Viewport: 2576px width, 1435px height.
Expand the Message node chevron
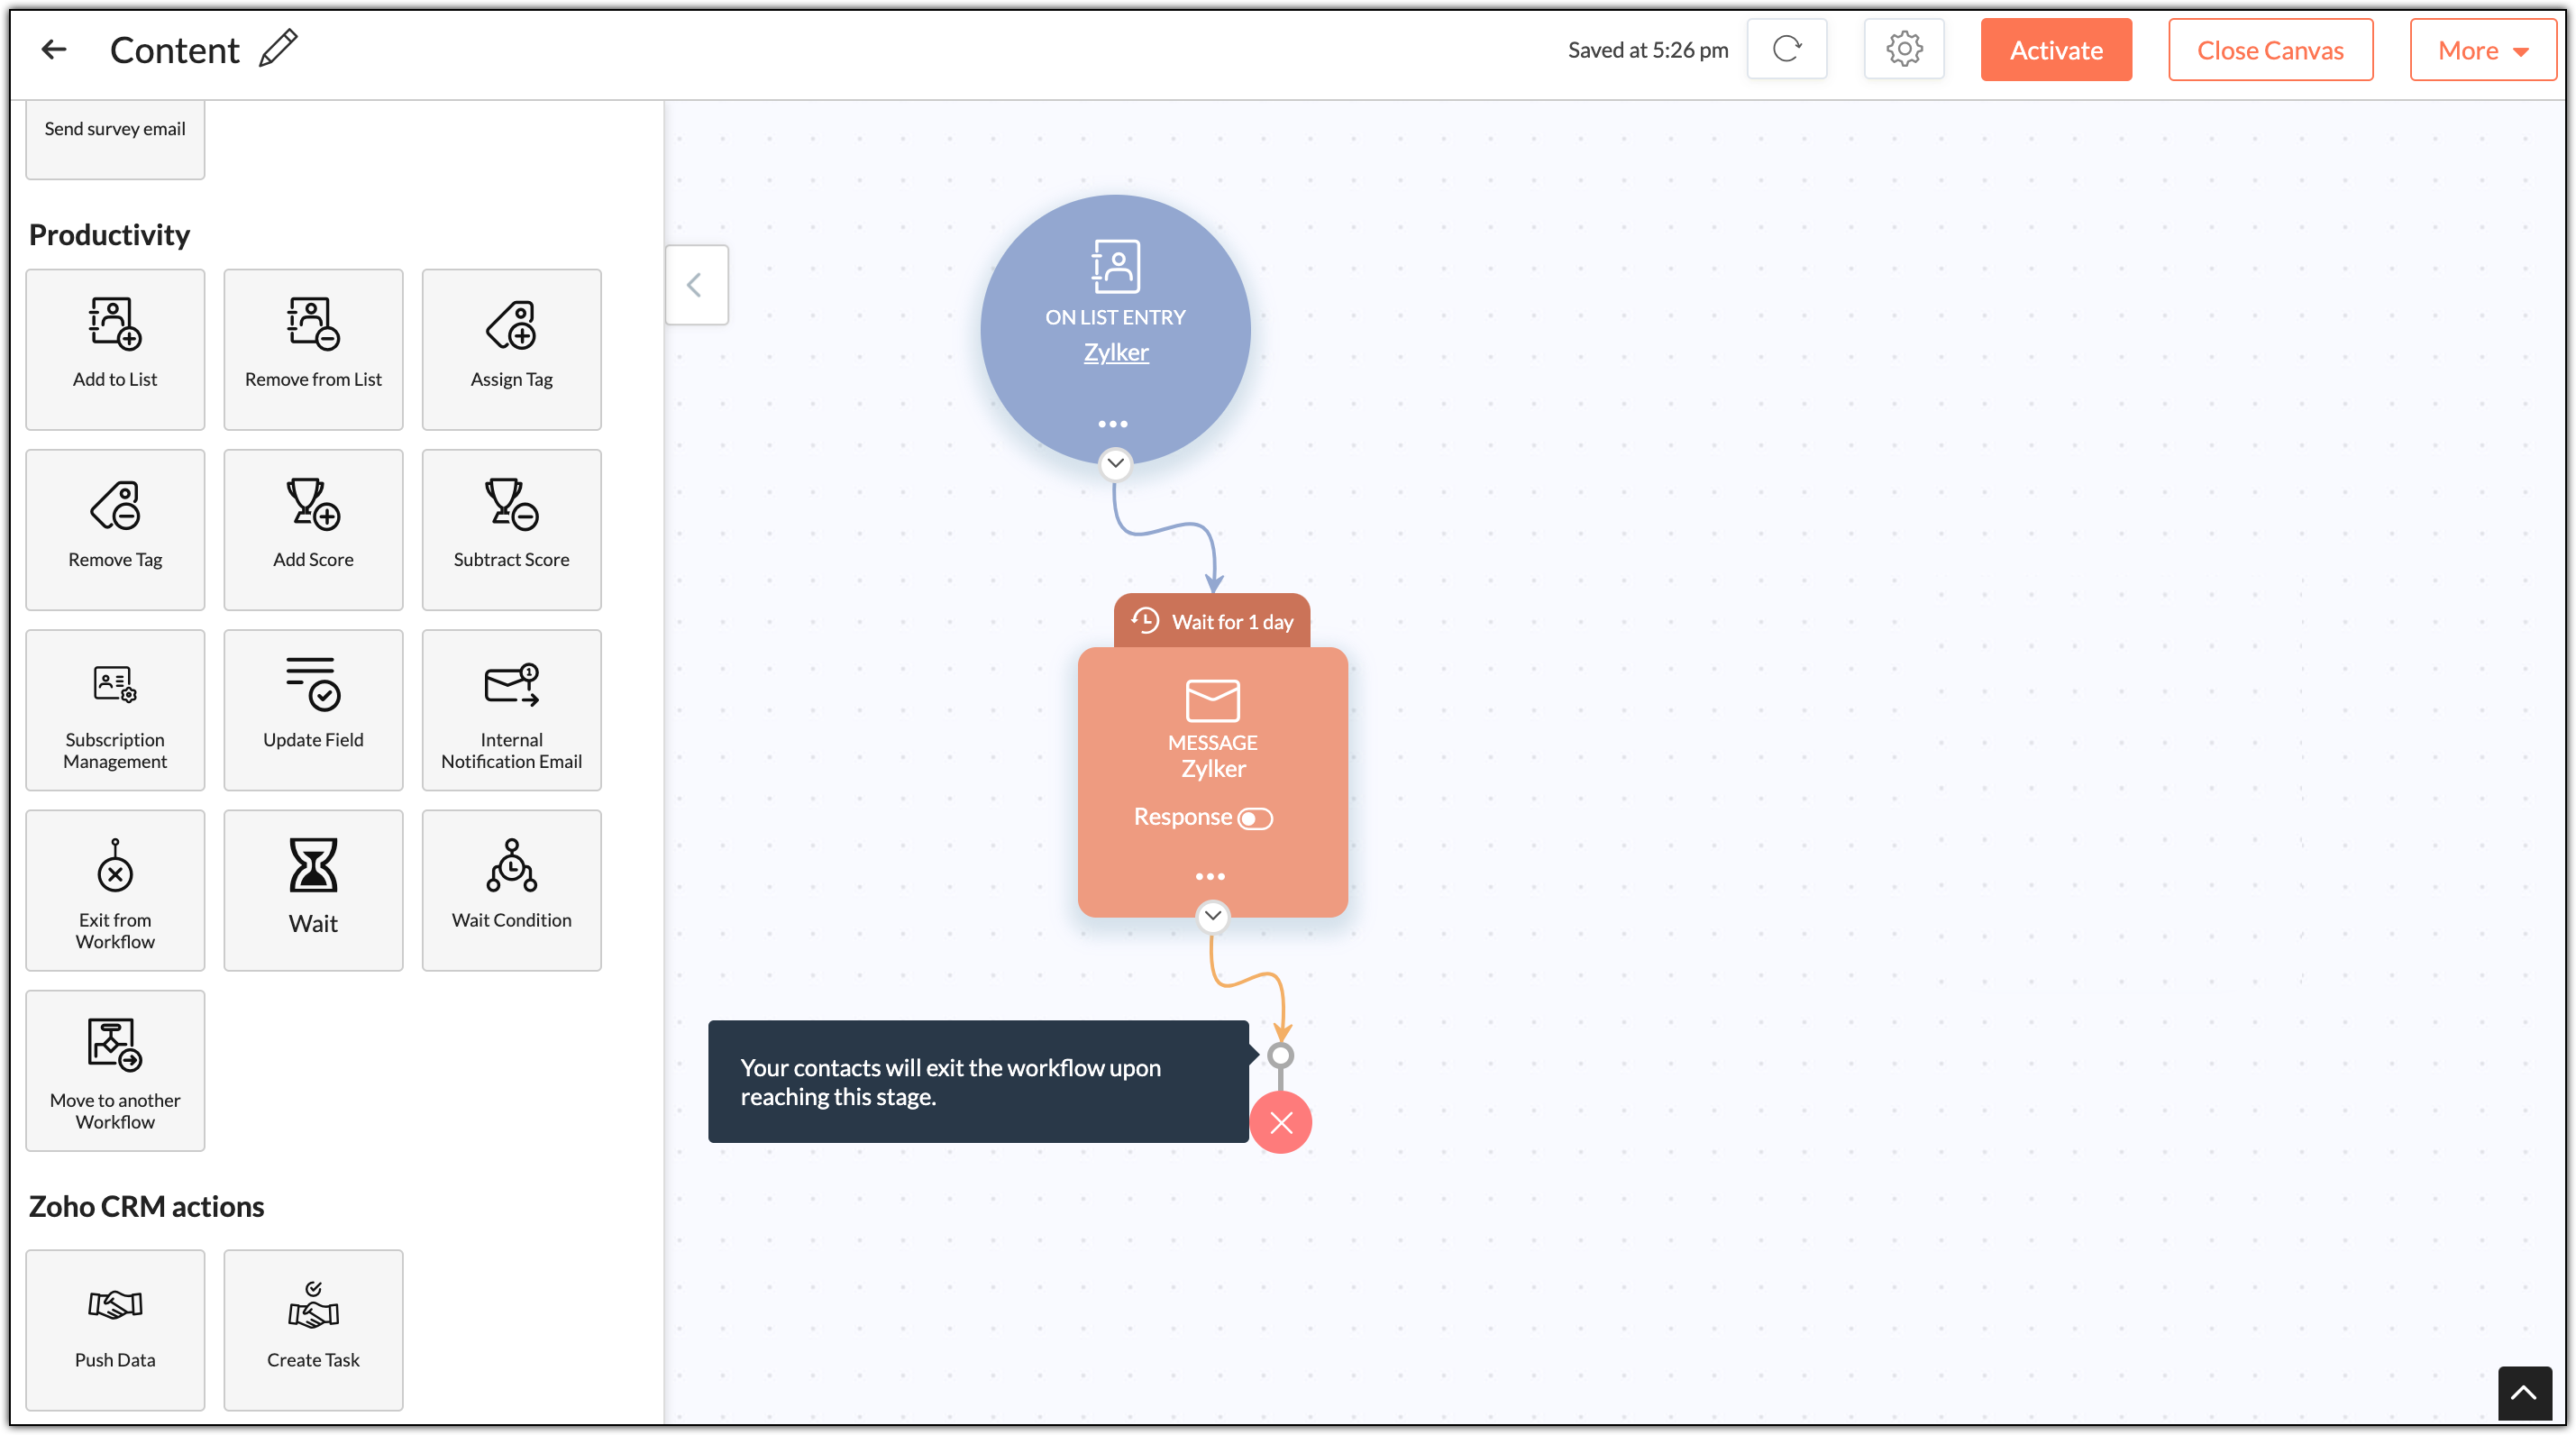point(1212,915)
